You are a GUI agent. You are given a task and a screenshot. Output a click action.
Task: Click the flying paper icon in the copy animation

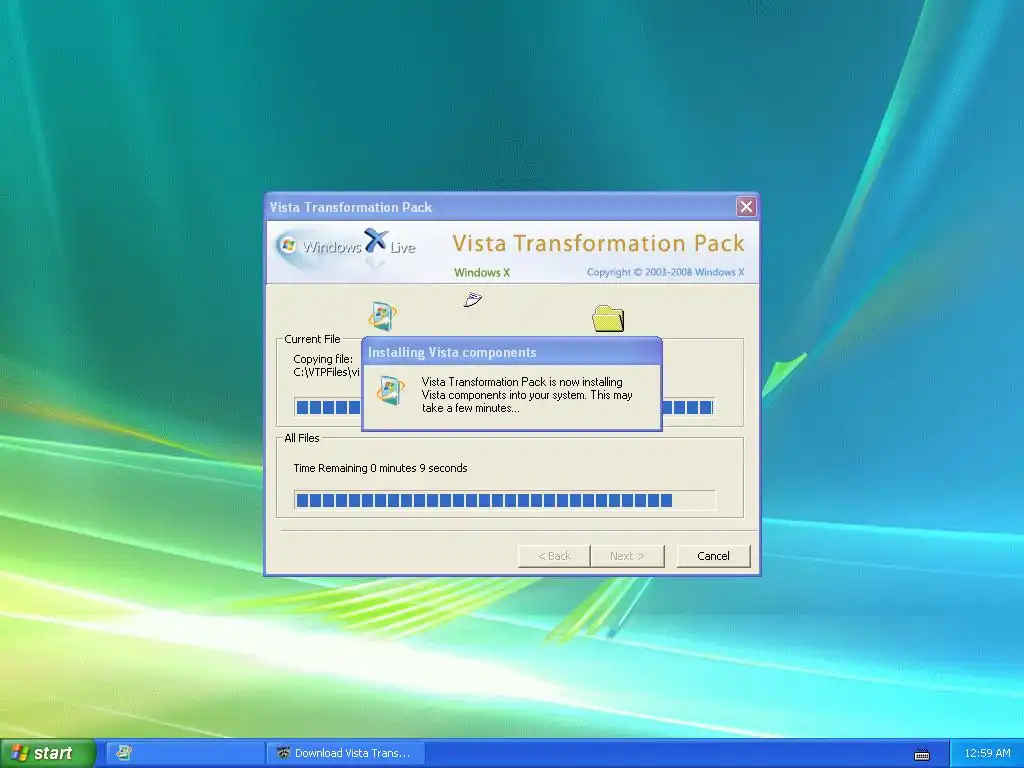pyautogui.click(x=473, y=300)
